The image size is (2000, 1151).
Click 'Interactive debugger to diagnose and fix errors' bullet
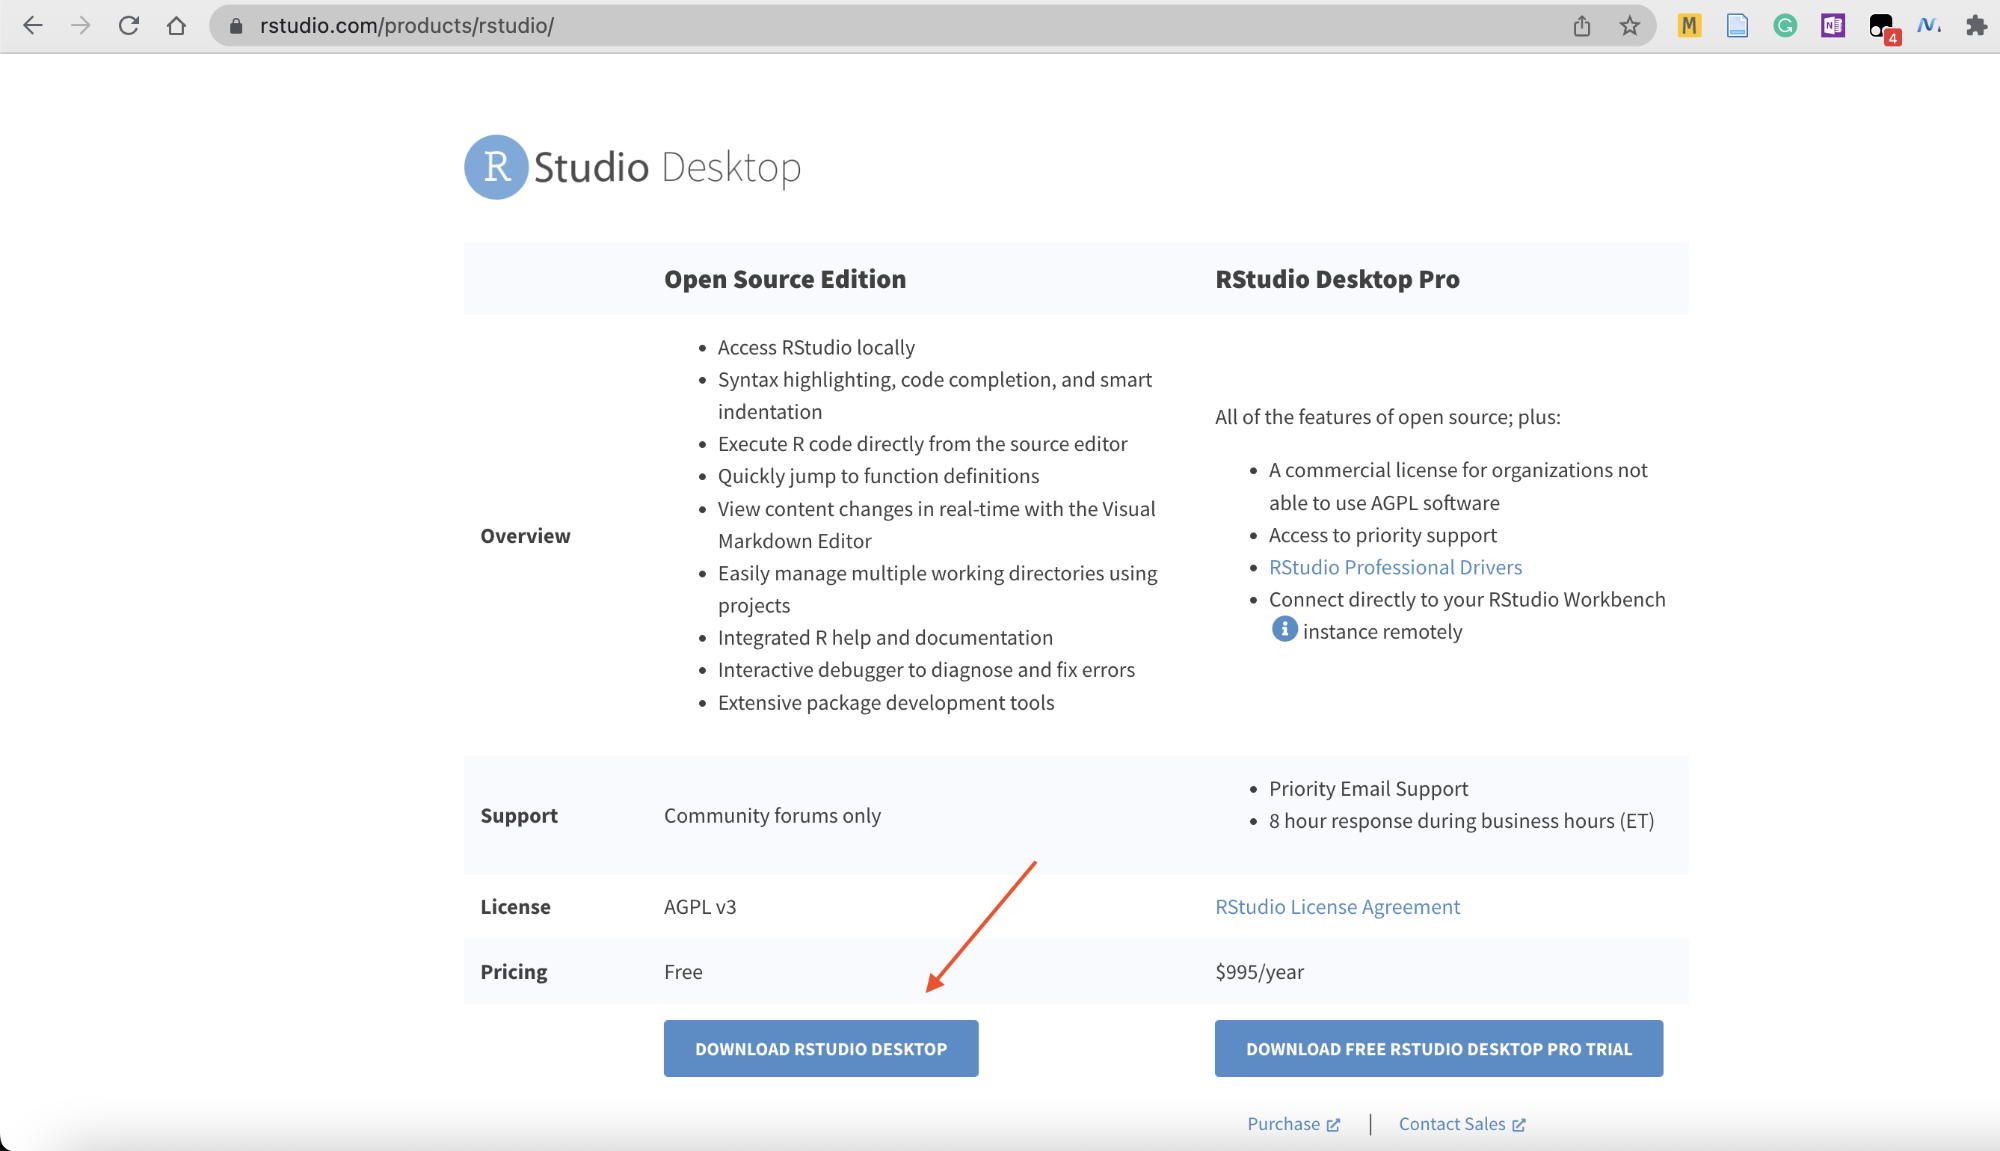[926, 669]
